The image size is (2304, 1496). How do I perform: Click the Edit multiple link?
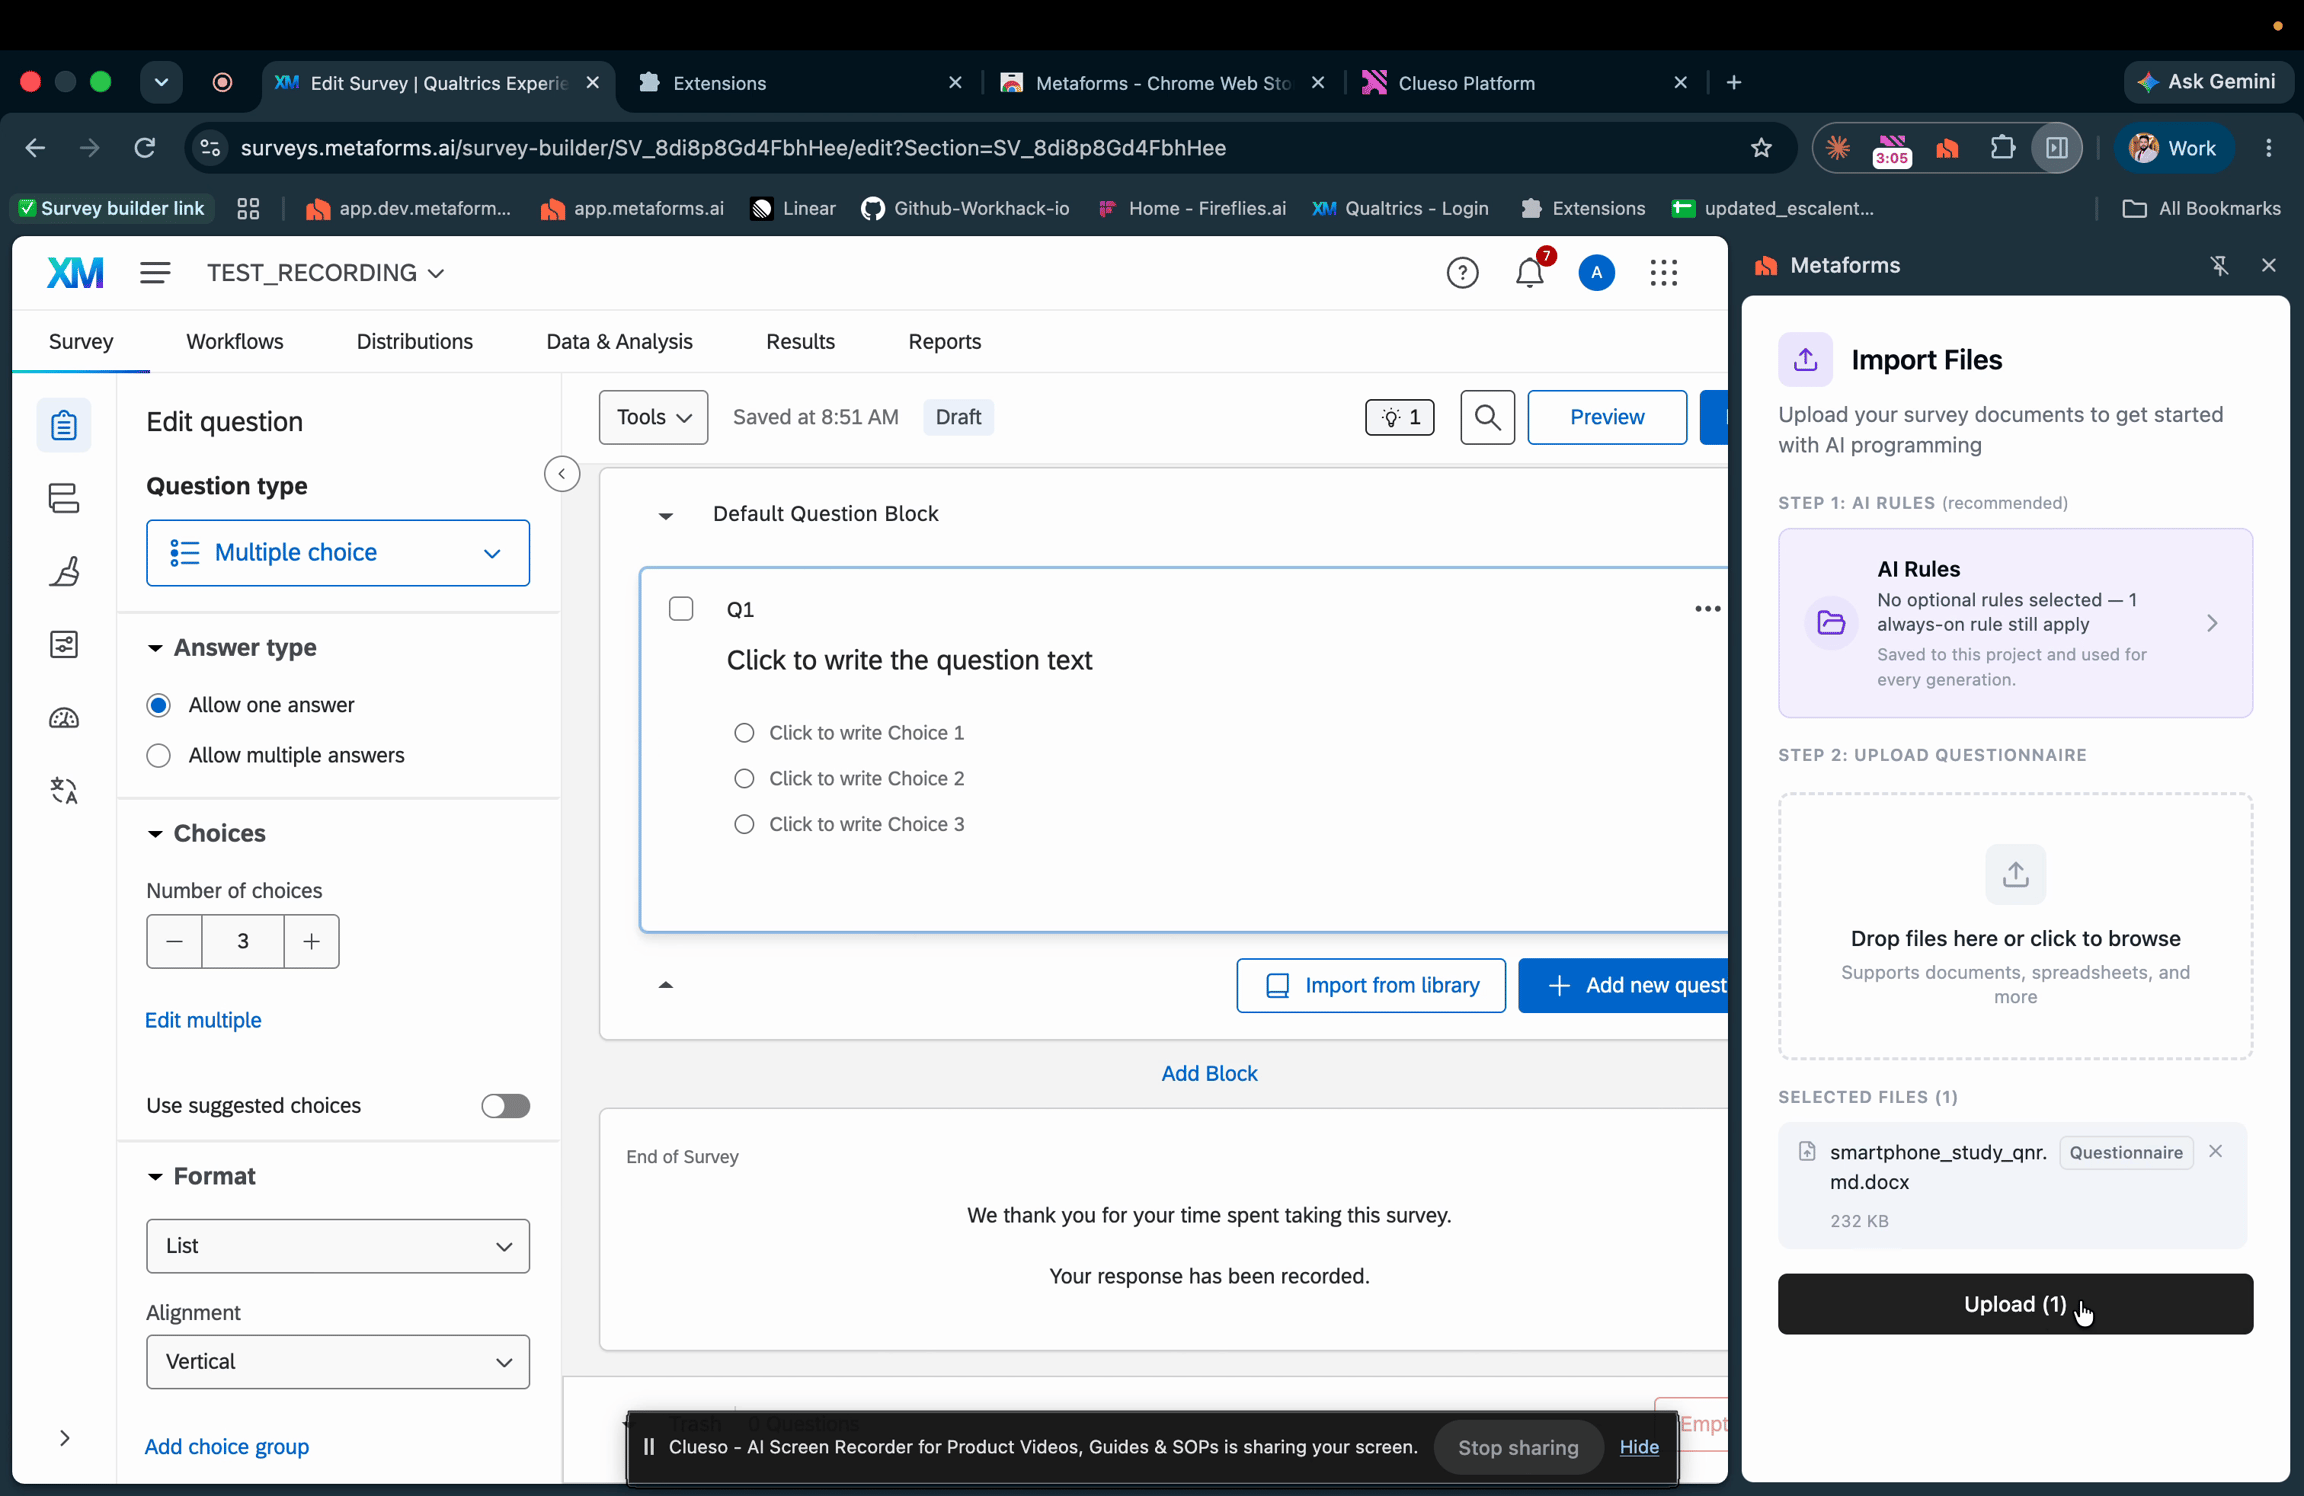(203, 1020)
